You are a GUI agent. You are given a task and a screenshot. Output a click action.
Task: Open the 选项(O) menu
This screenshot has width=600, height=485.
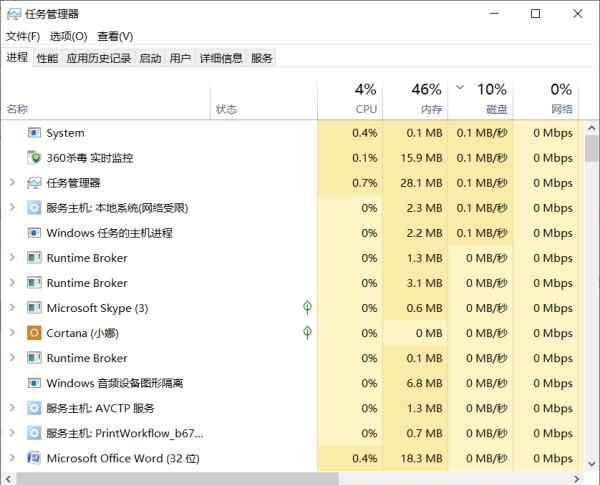pos(68,36)
